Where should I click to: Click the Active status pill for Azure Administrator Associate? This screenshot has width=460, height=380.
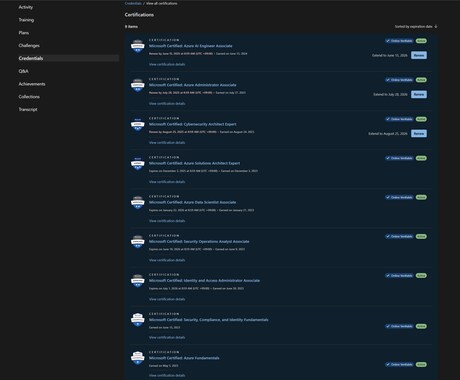[x=421, y=80]
